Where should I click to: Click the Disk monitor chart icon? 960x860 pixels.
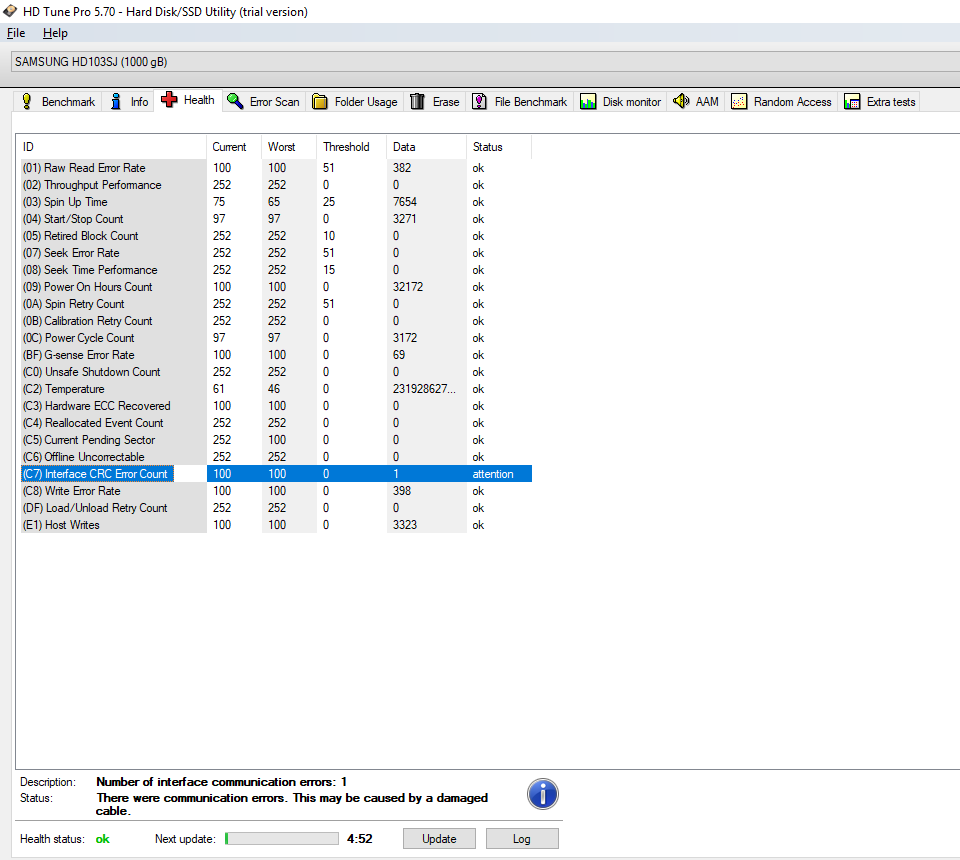tap(588, 102)
